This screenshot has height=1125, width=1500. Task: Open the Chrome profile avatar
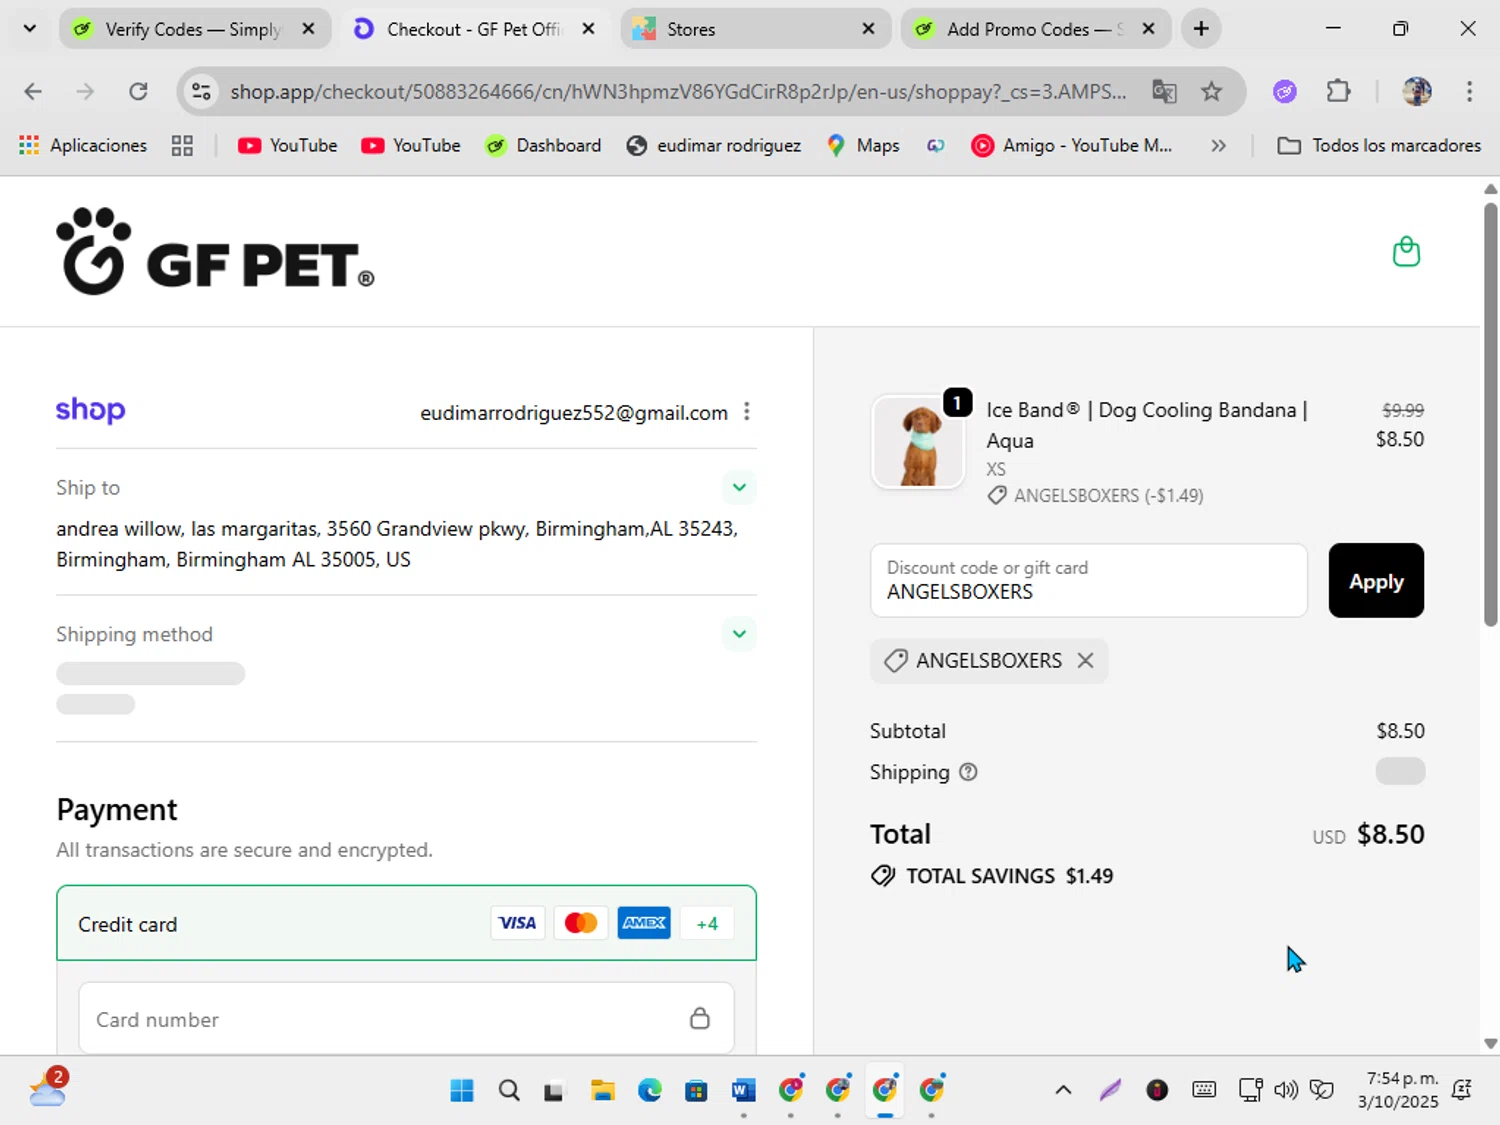click(1417, 92)
